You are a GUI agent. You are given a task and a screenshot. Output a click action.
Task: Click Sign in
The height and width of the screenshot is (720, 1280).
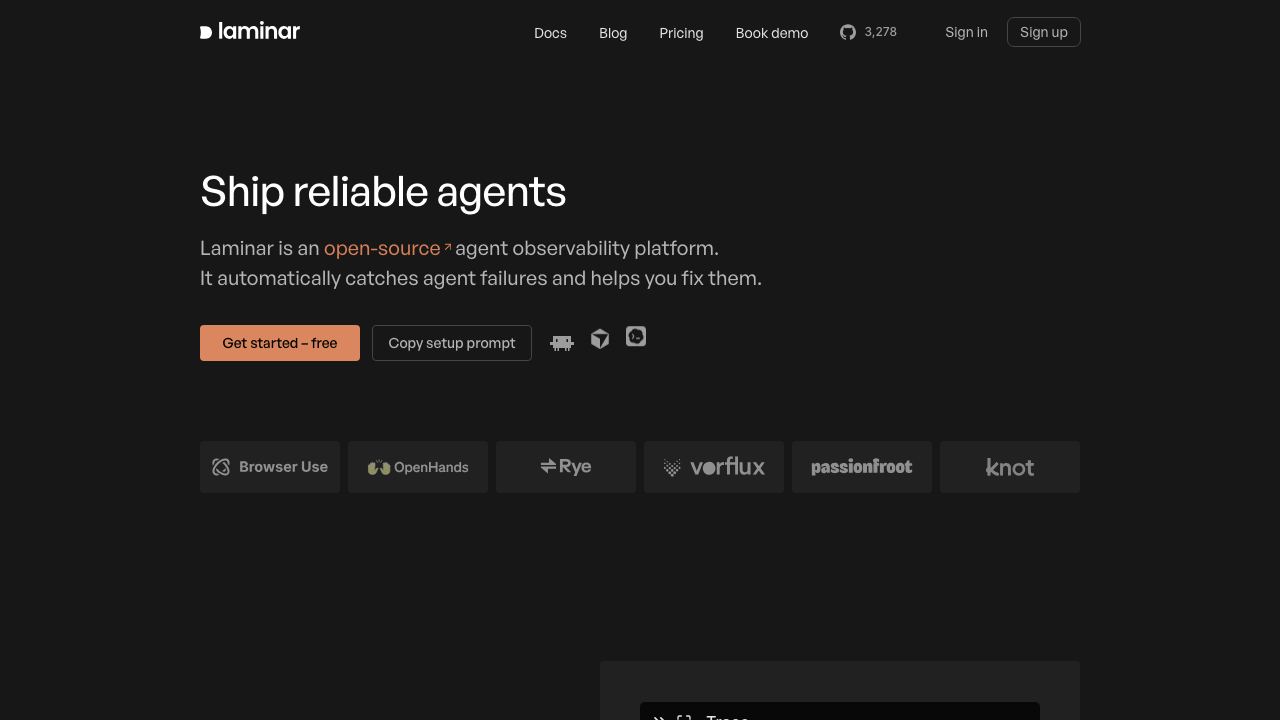pyautogui.click(x=966, y=32)
